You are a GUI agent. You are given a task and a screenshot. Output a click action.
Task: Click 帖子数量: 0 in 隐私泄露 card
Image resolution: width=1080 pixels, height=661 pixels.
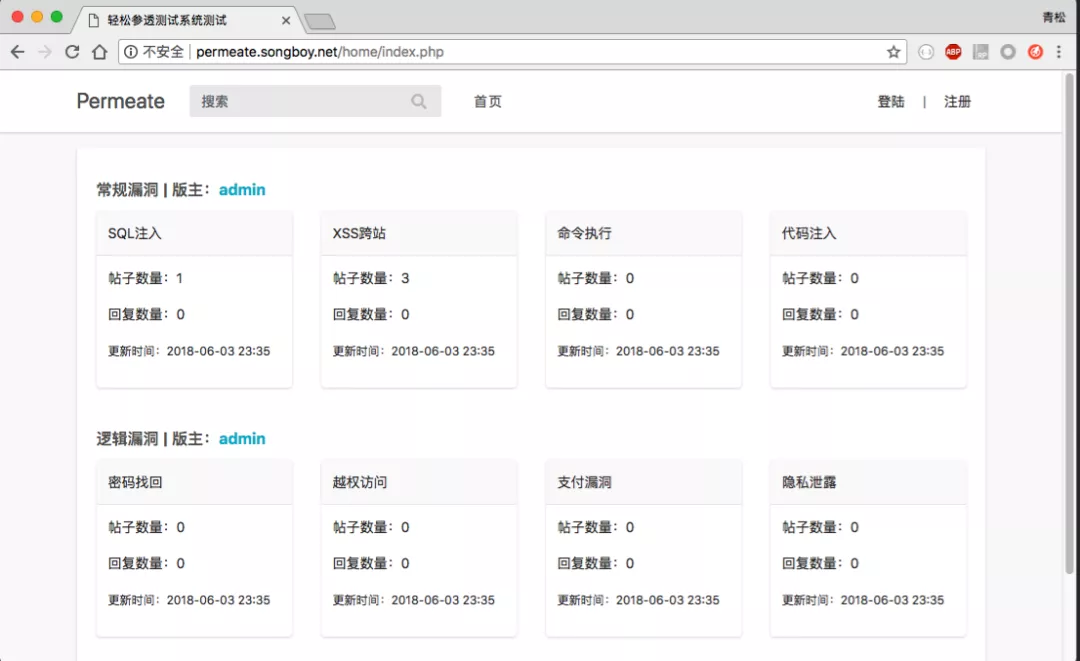click(x=820, y=527)
